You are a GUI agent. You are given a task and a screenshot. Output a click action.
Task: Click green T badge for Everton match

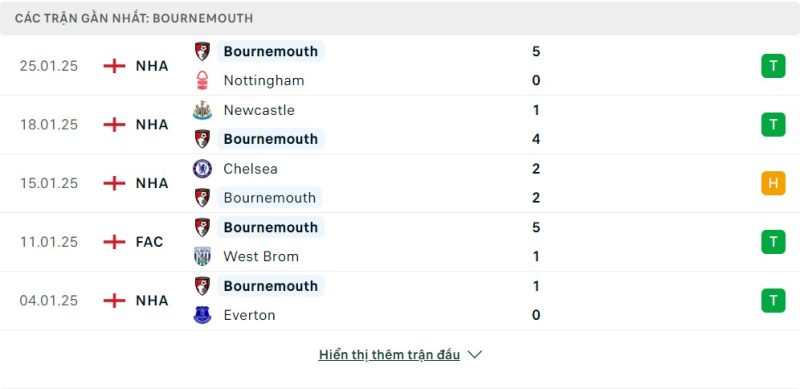[x=773, y=300]
